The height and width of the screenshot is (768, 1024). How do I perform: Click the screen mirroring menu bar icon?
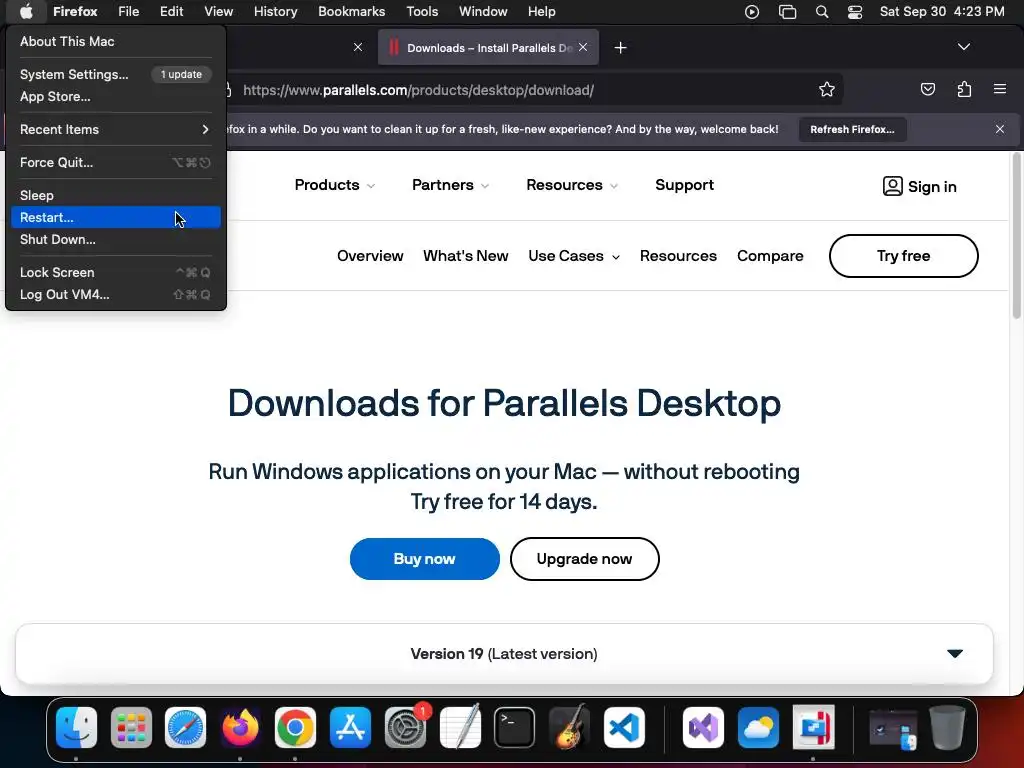tap(788, 12)
